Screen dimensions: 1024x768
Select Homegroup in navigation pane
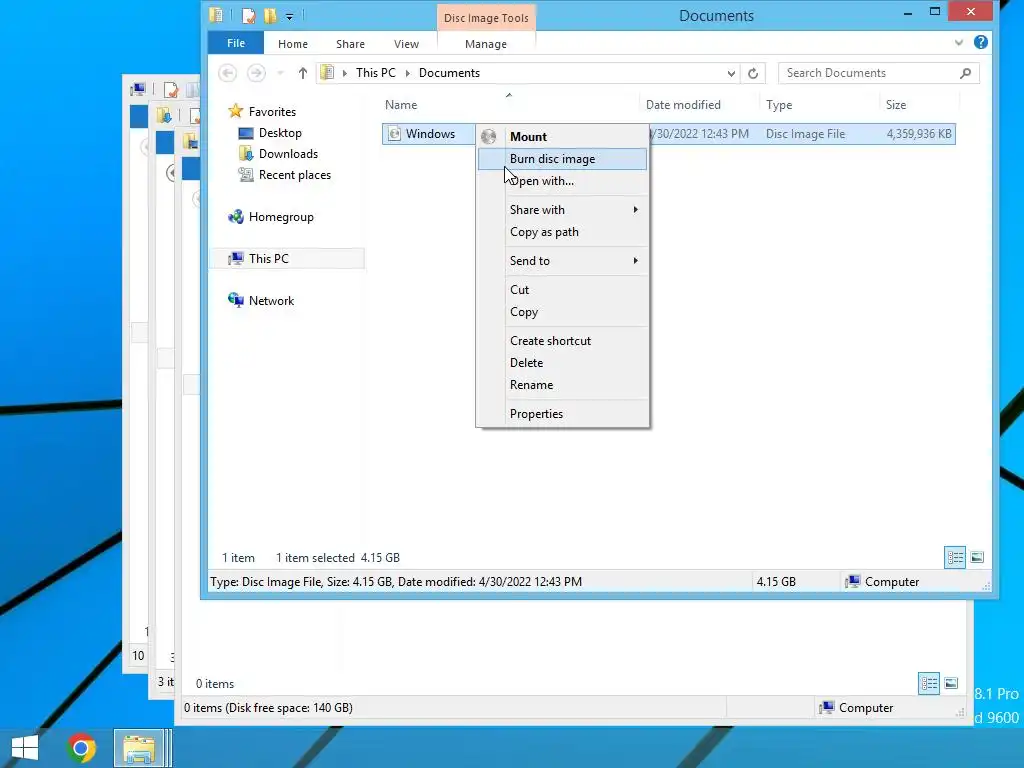pyautogui.click(x=281, y=217)
